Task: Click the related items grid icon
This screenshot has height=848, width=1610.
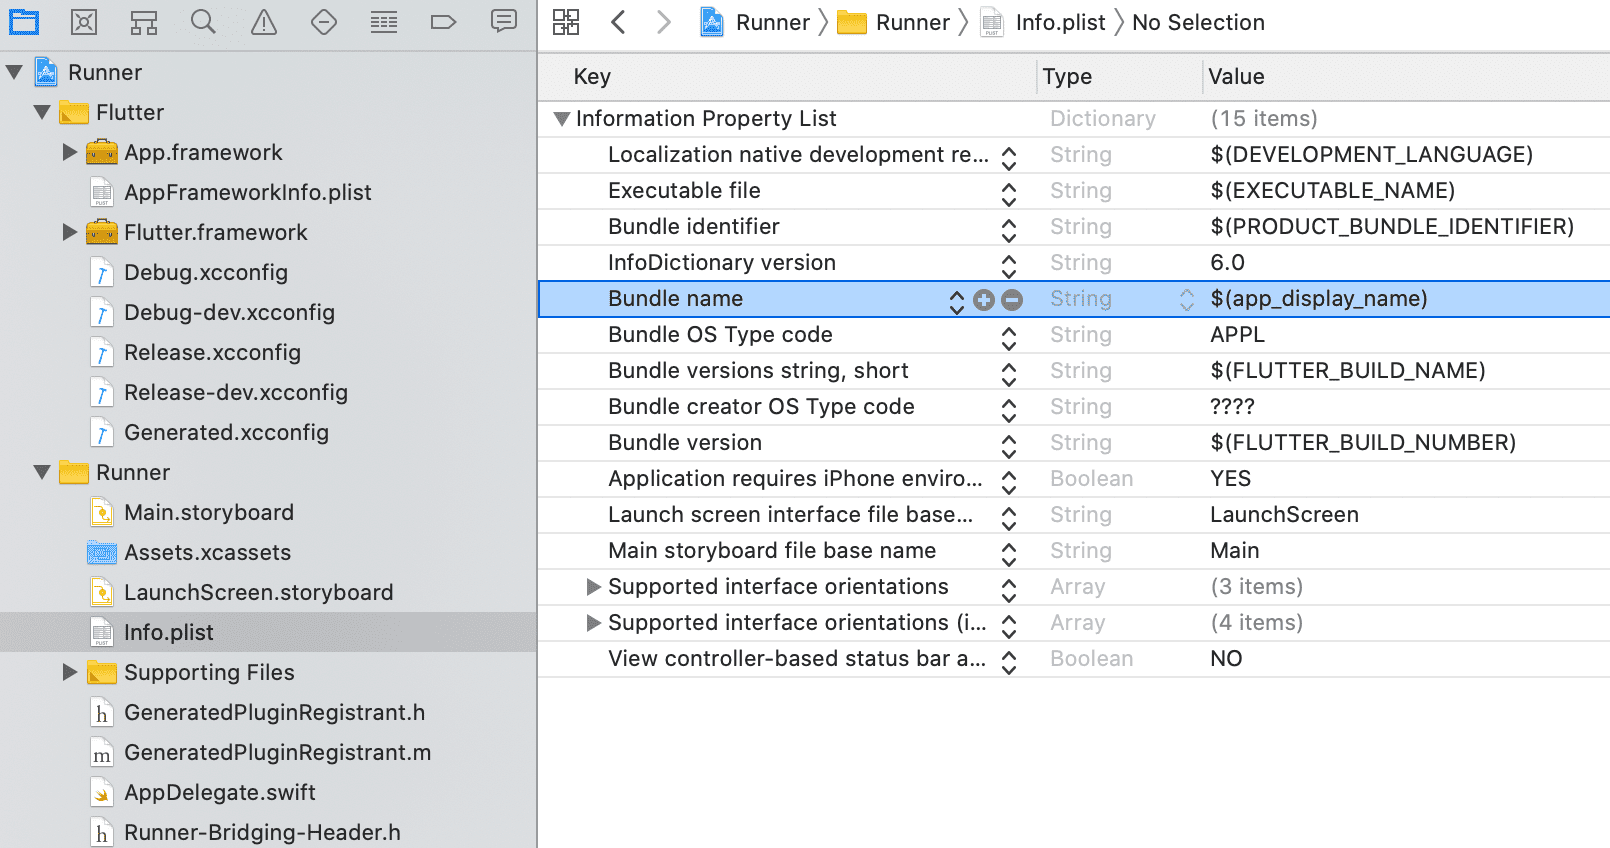Action: [x=566, y=22]
